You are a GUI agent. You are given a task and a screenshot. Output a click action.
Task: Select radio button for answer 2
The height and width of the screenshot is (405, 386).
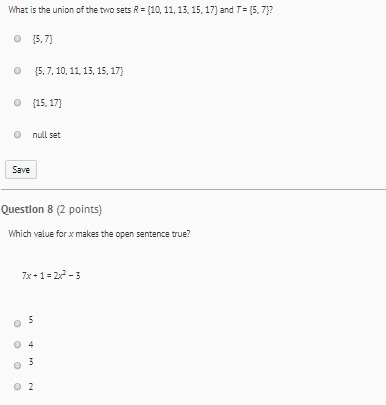pyautogui.click(x=17, y=386)
